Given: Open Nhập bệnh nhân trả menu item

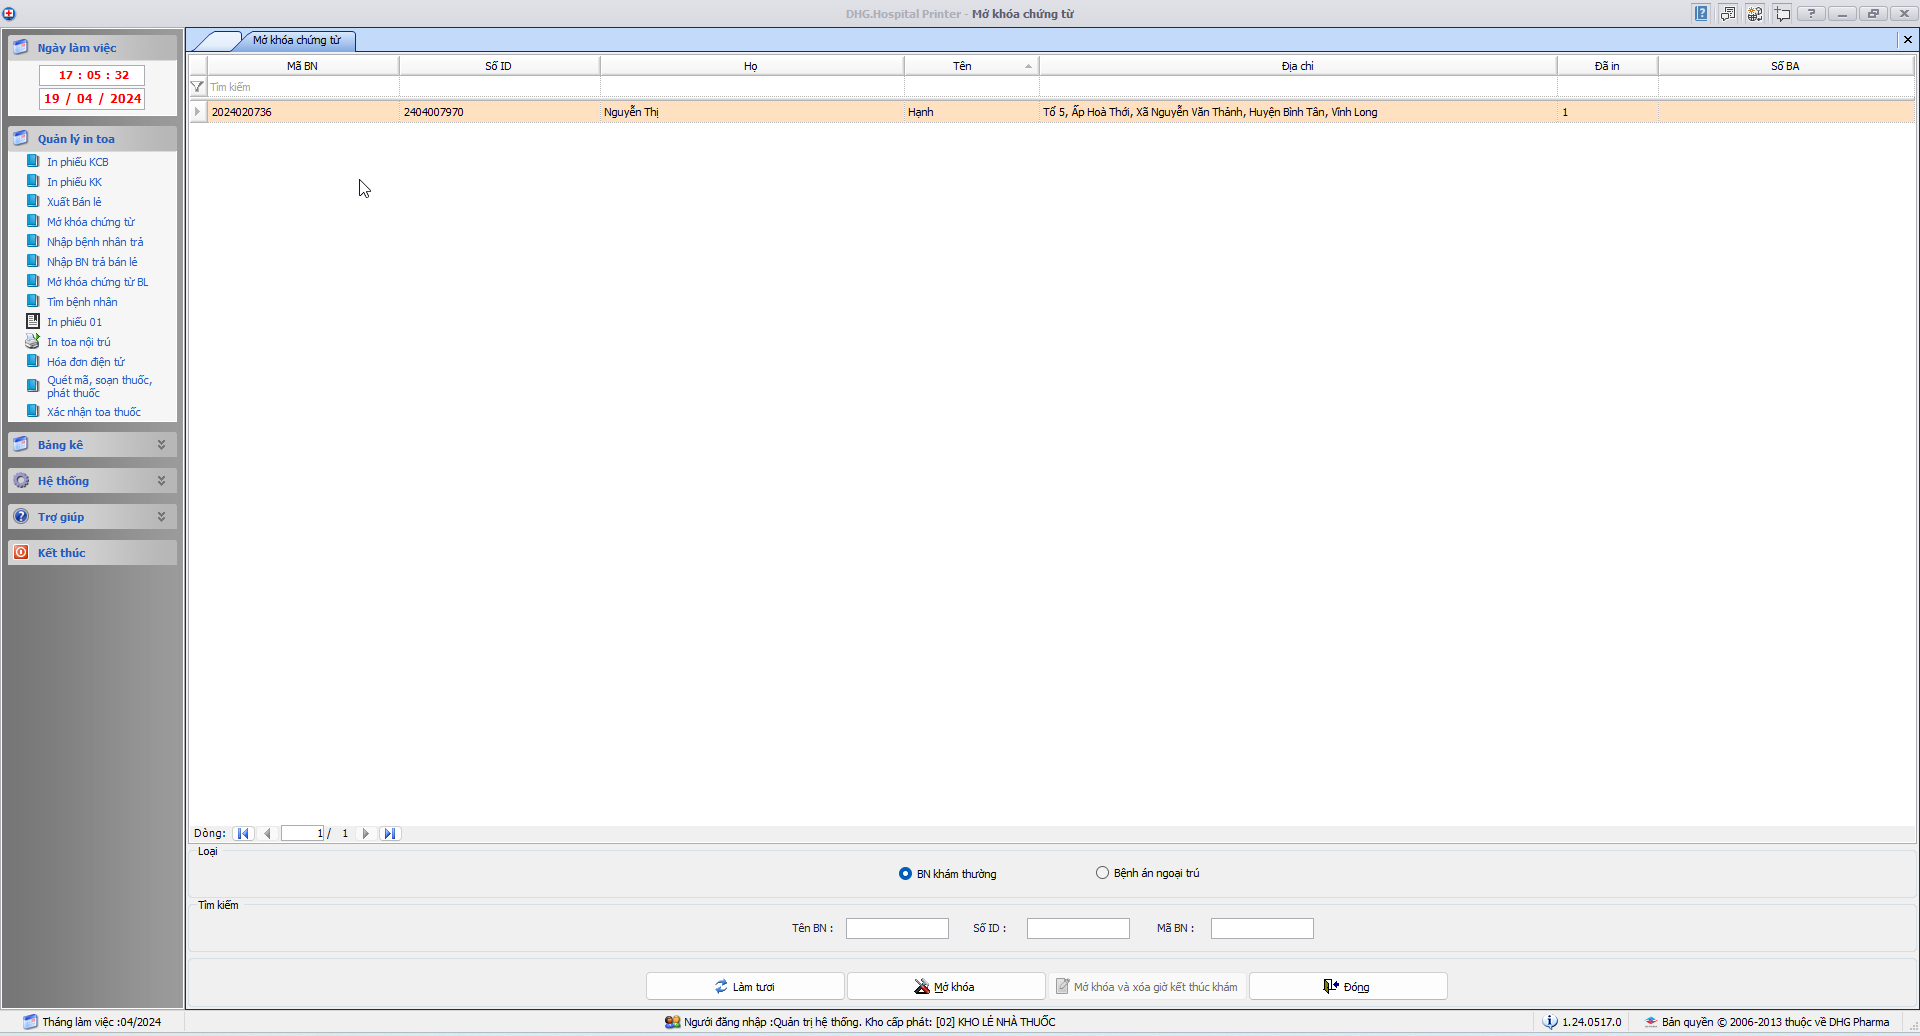Looking at the screenshot, I should [x=95, y=242].
